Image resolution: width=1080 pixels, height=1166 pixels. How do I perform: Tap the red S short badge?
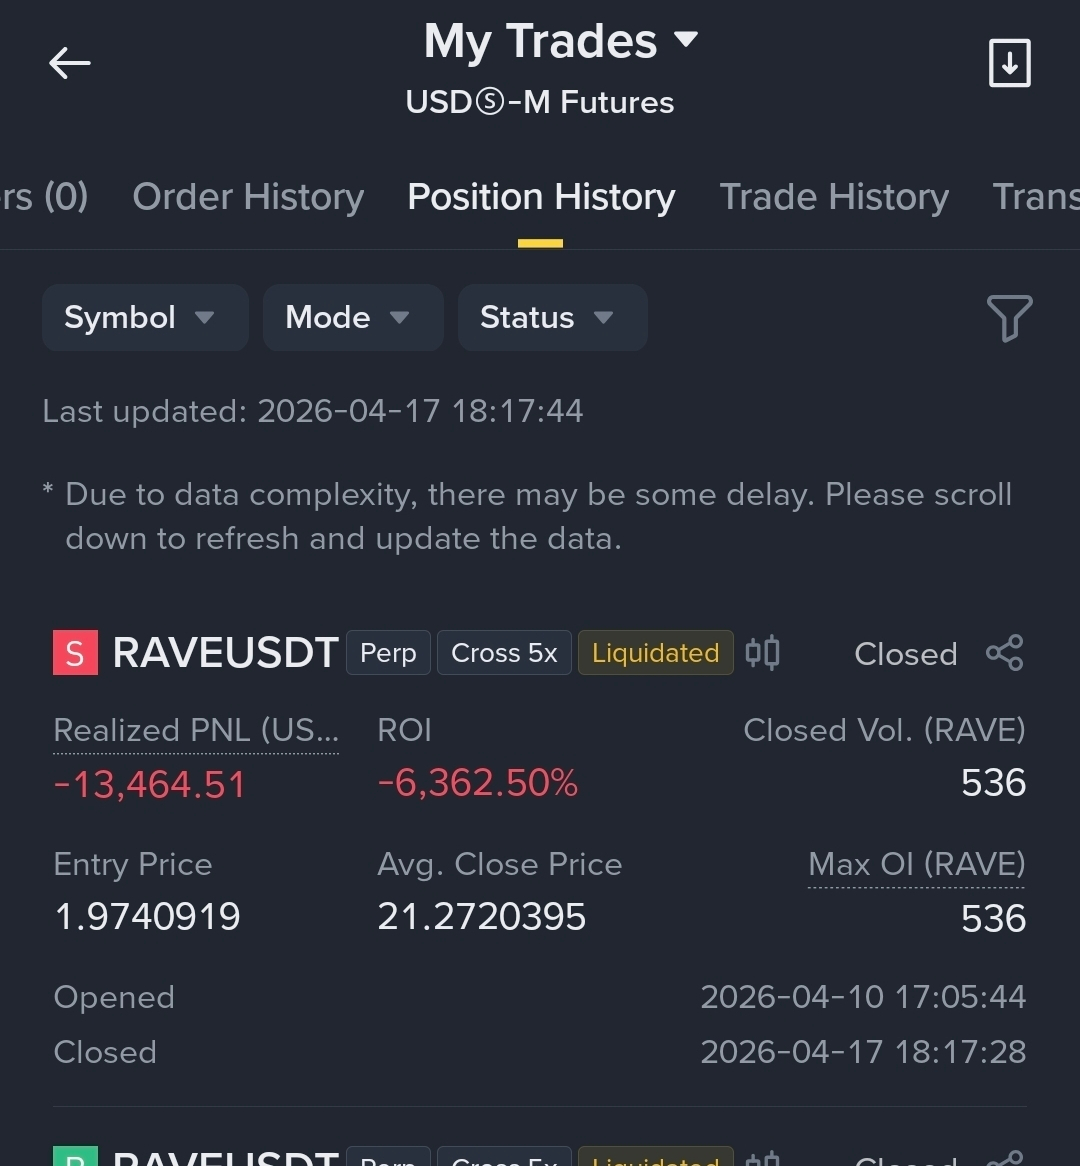tap(75, 653)
